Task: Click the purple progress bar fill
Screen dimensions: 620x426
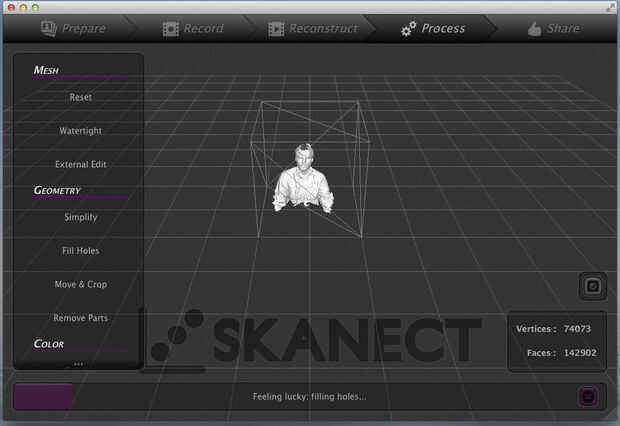Action: [43, 396]
